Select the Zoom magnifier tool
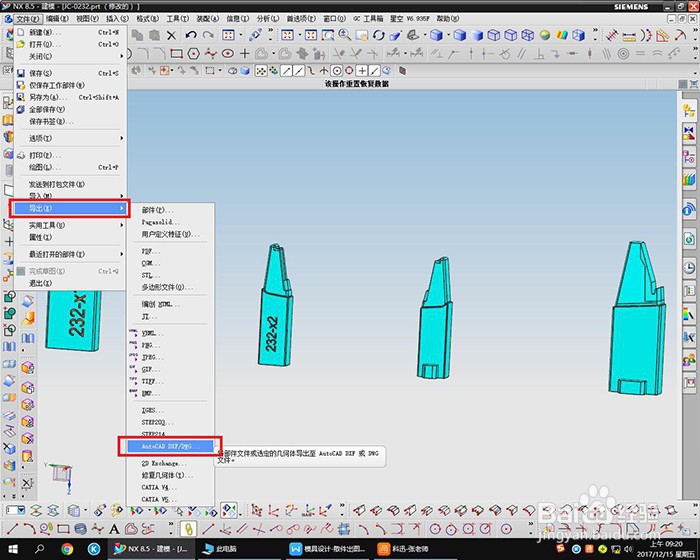The width and height of the screenshot is (700, 560). pos(344,35)
